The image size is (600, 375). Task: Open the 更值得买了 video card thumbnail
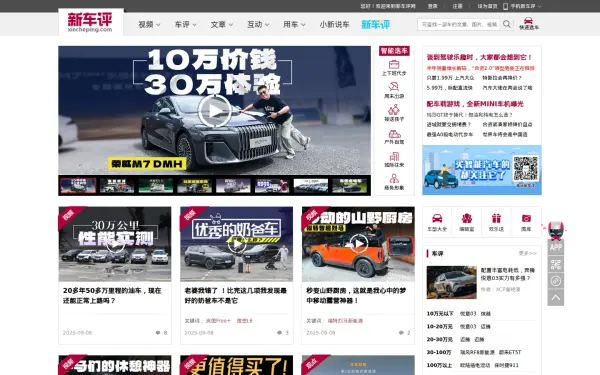coord(236,365)
